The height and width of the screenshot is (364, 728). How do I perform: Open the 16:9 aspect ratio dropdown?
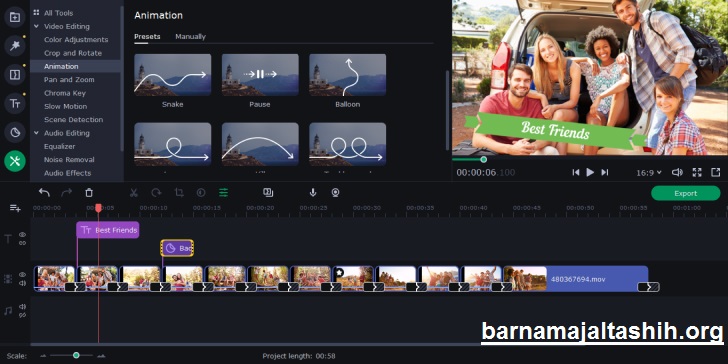click(x=649, y=173)
